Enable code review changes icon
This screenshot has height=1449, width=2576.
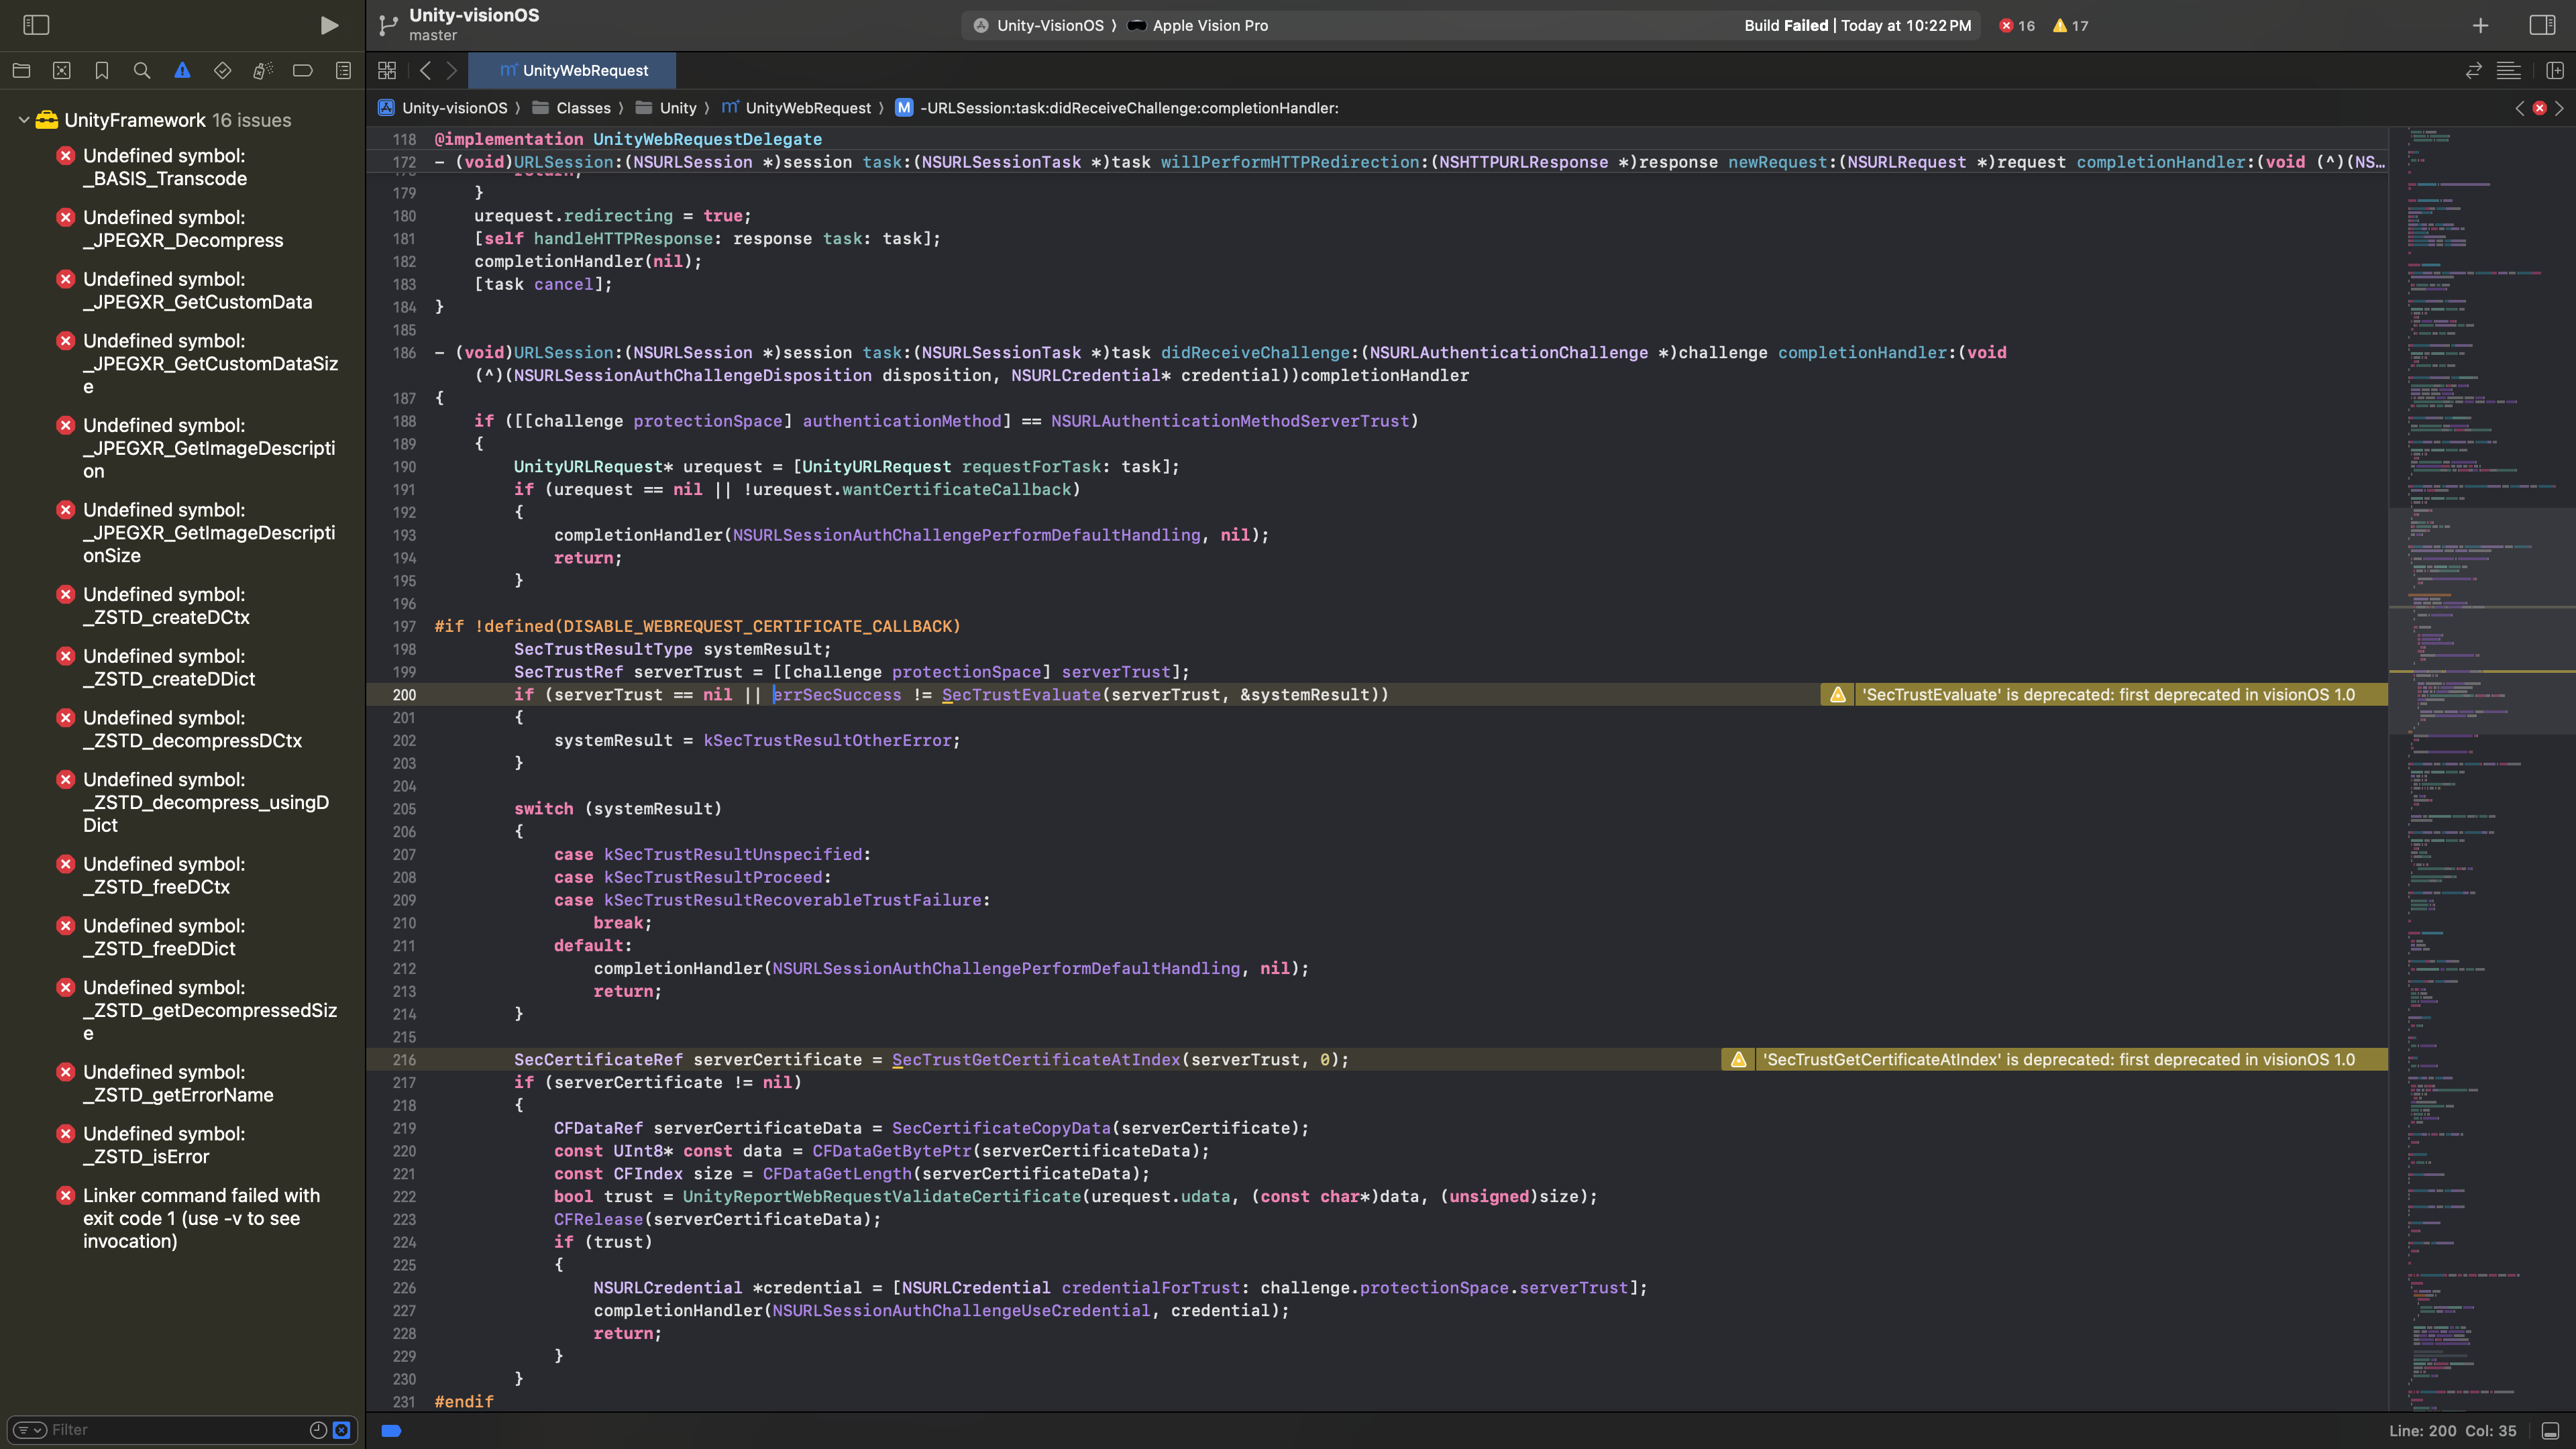(x=2473, y=71)
